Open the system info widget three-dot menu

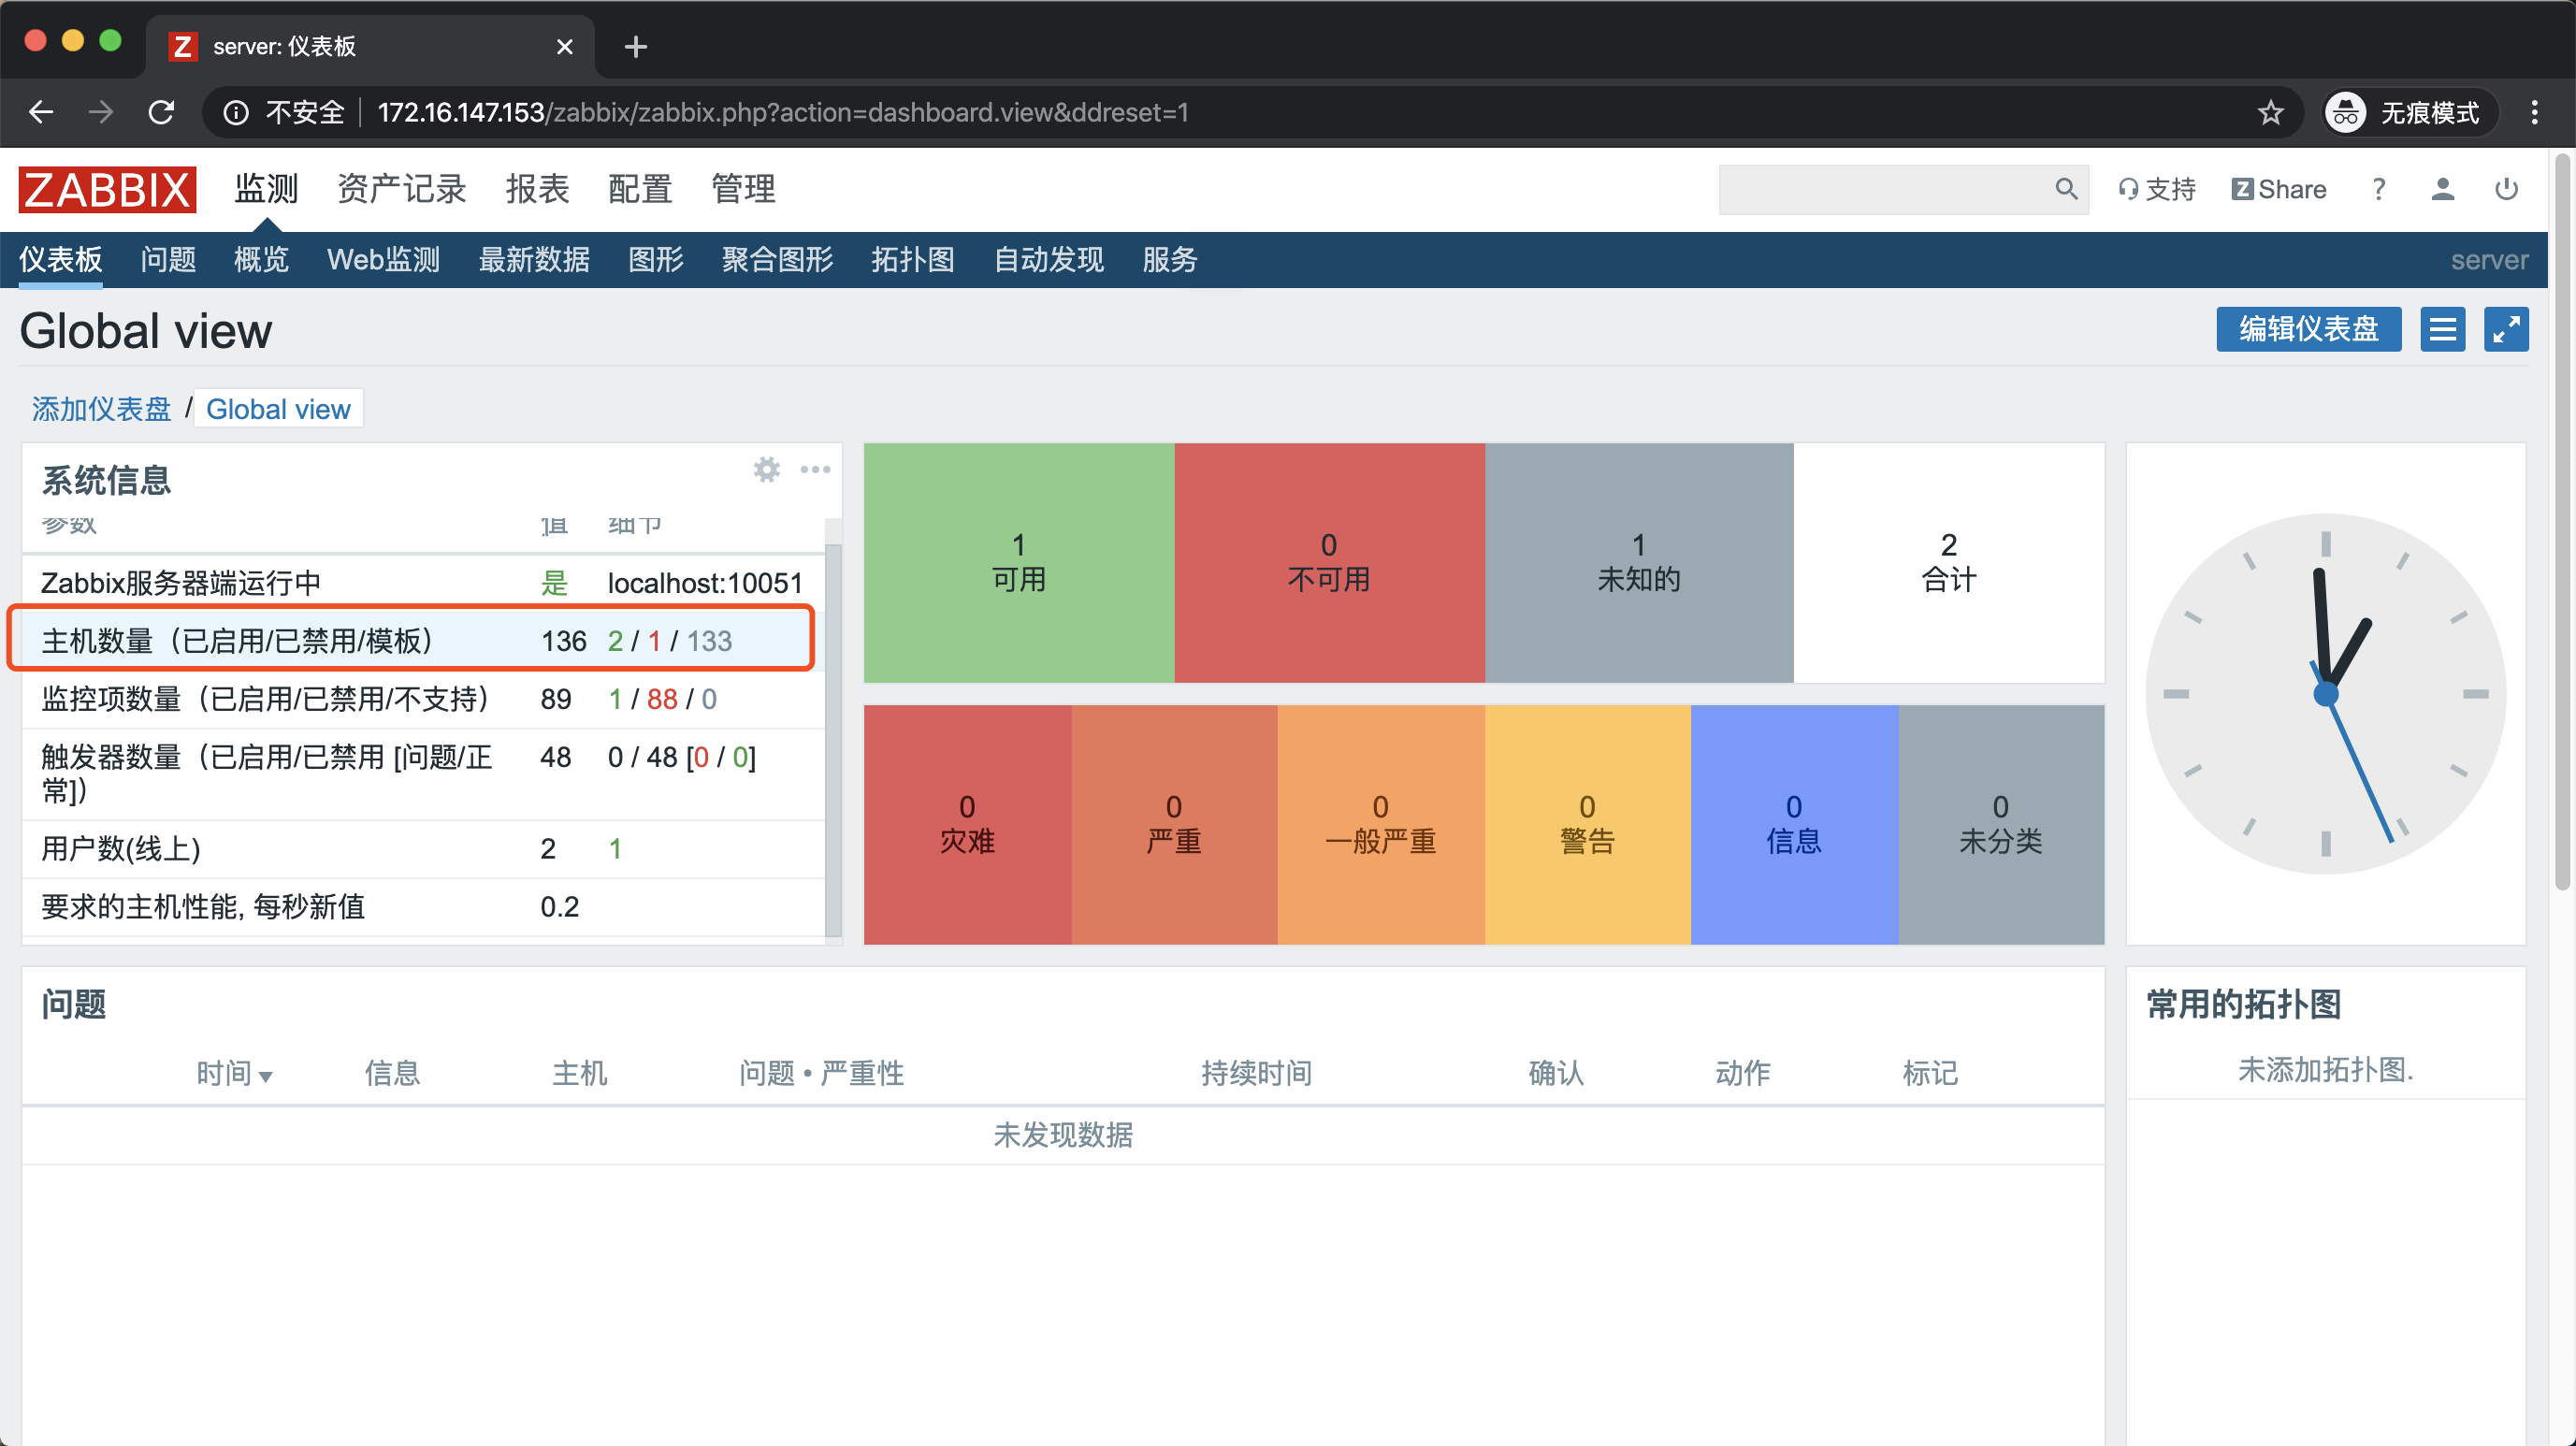point(815,469)
